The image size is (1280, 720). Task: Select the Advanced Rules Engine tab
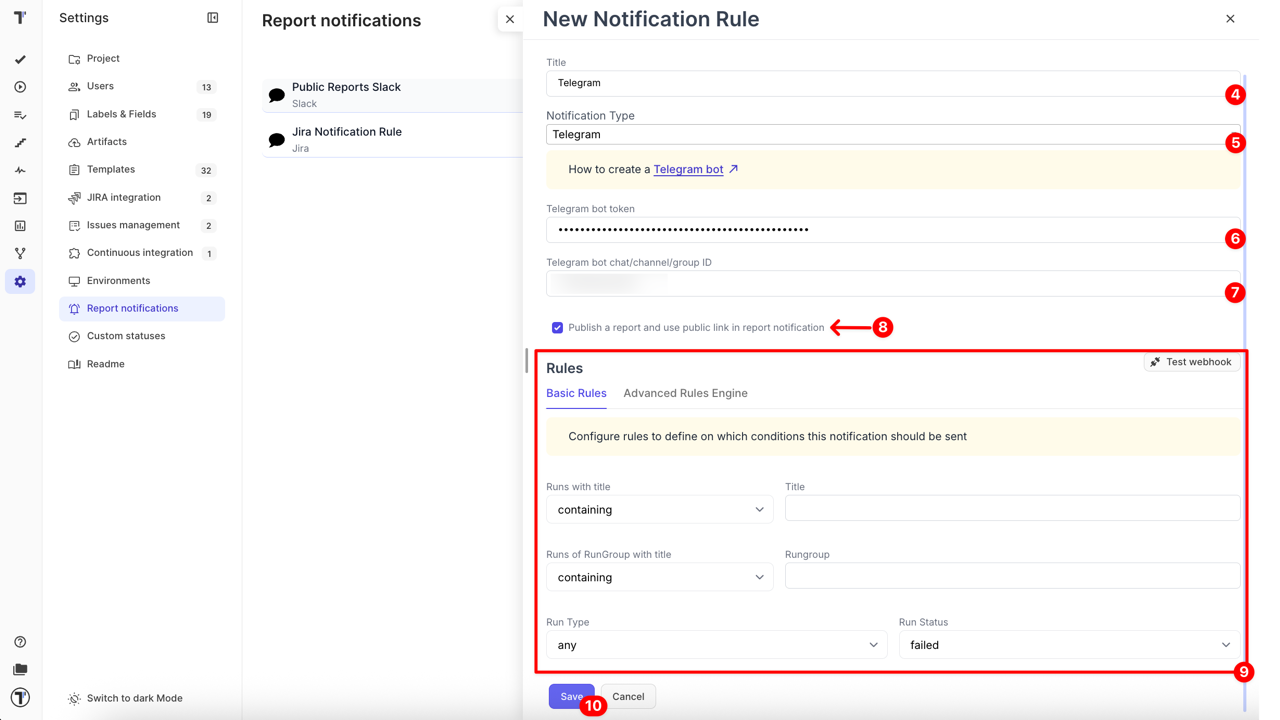685,393
